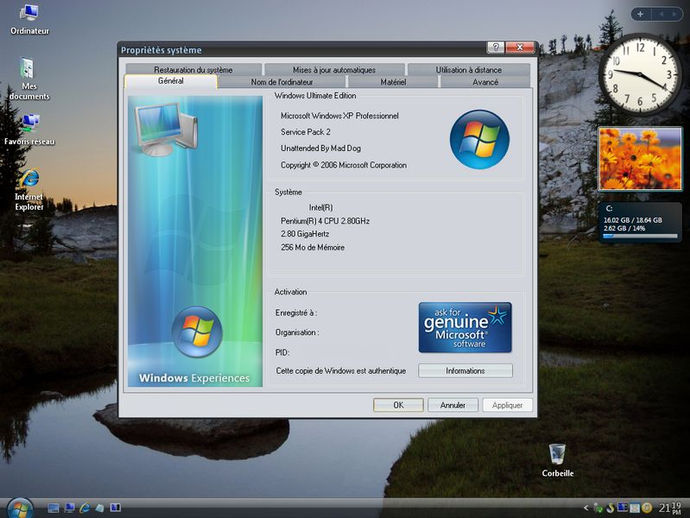Click Microsoft Windows XP Professionnel text
The height and width of the screenshot is (518, 690).
click(x=340, y=116)
